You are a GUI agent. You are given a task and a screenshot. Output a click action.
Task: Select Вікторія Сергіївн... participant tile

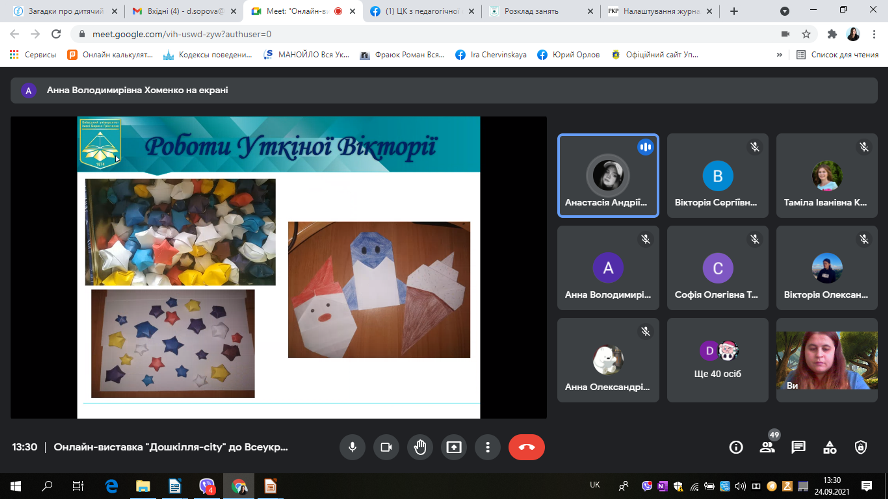(x=718, y=176)
